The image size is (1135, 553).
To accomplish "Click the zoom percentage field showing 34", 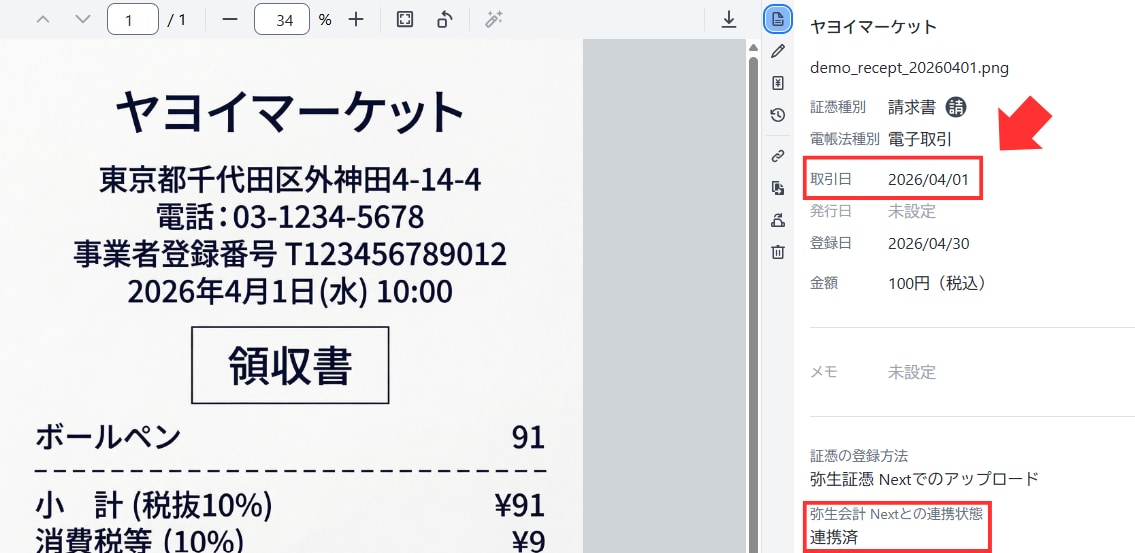I will point(282,20).
